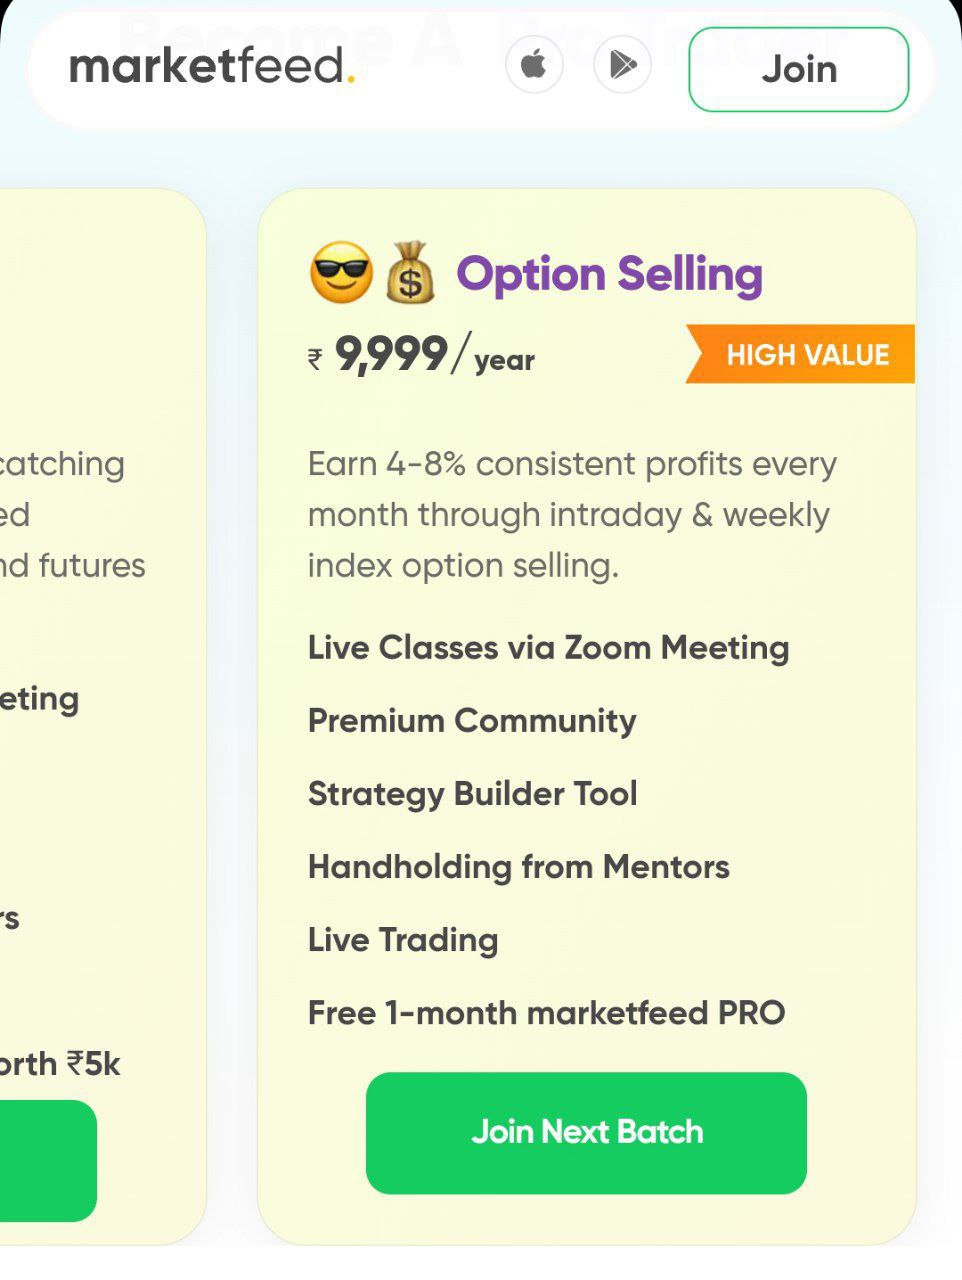Click the 9,999/year price text

pyautogui.click(x=435, y=355)
